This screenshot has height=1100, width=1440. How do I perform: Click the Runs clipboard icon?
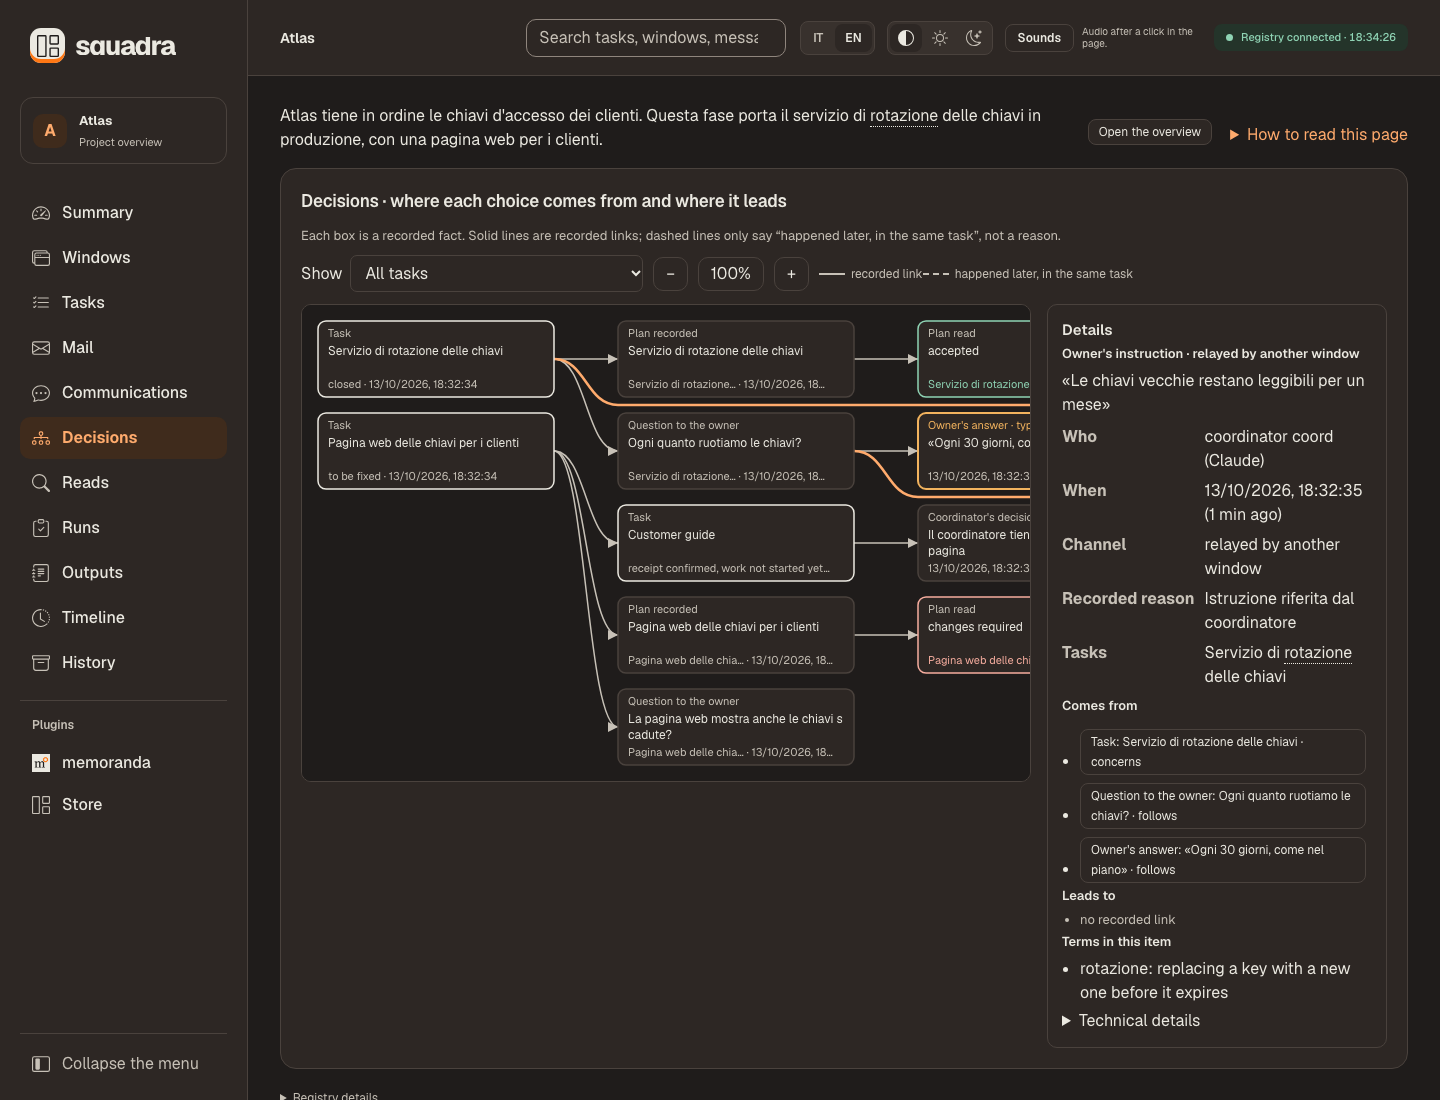41,528
